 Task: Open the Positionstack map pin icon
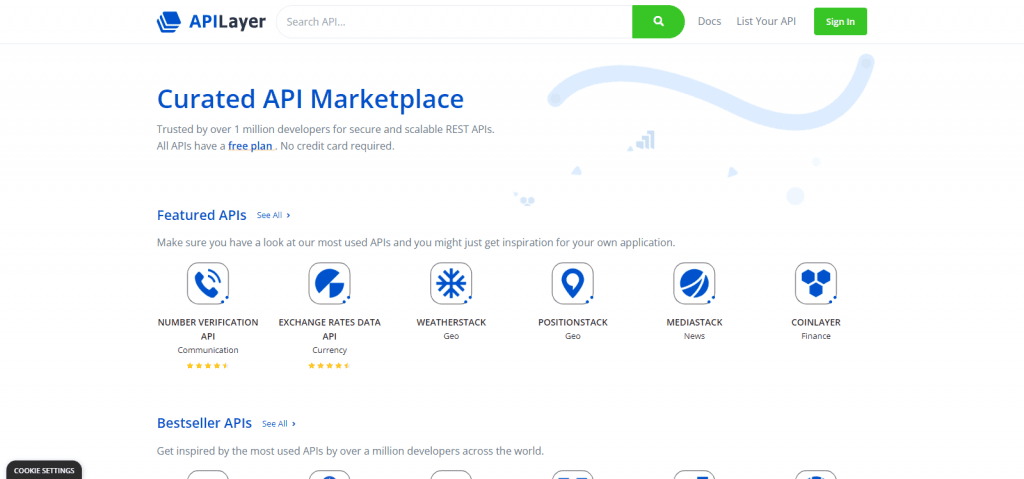click(x=573, y=284)
